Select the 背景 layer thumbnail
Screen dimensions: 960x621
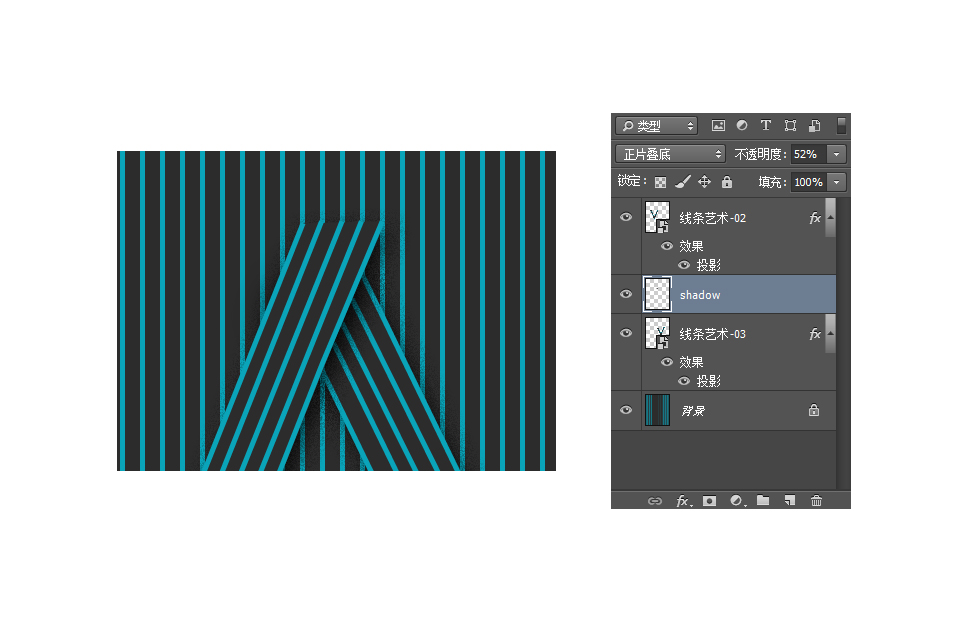point(657,410)
